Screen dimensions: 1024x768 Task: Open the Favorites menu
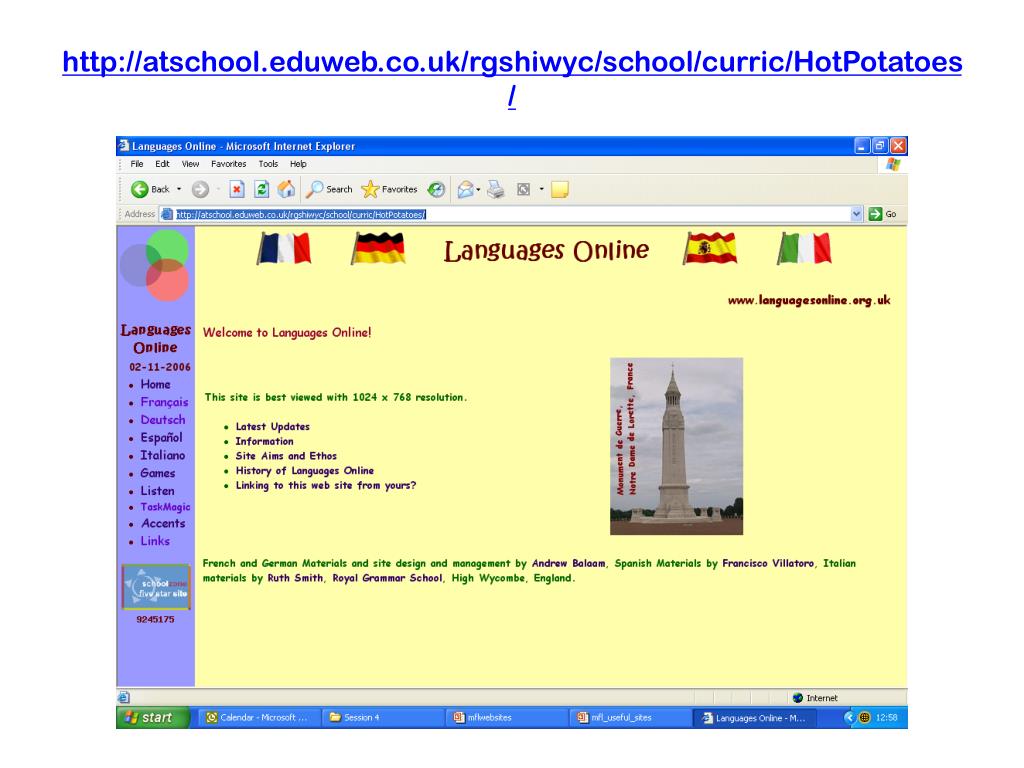pos(229,164)
